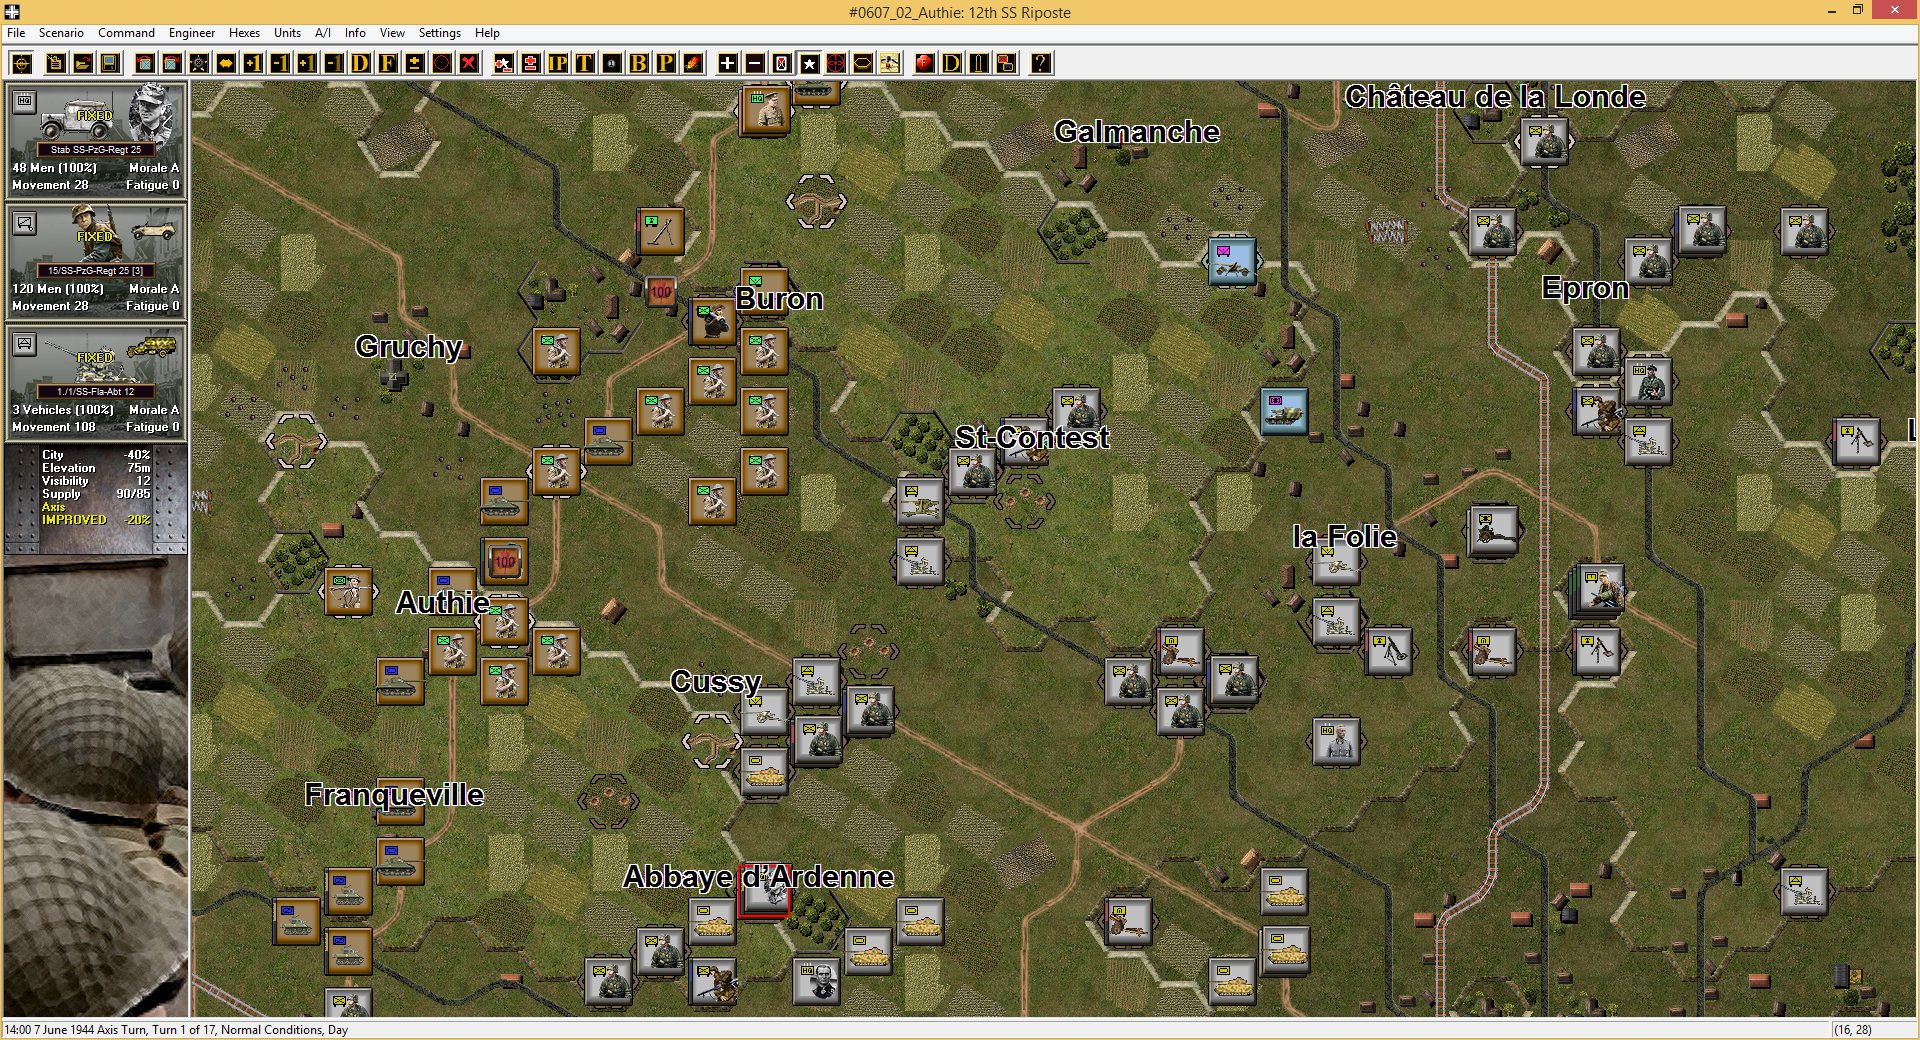This screenshot has width=1920, height=1040.
Task: Open the Command menu
Action: coord(126,33)
